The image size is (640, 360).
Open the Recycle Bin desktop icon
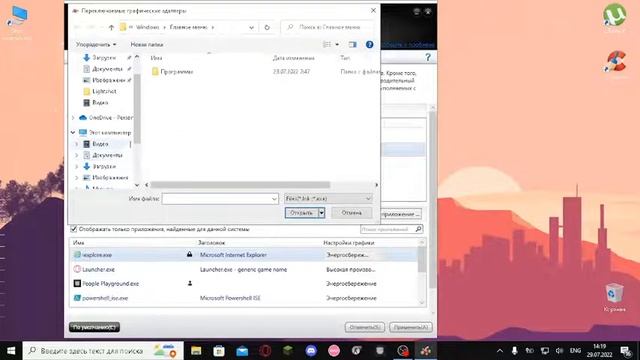point(615,297)
